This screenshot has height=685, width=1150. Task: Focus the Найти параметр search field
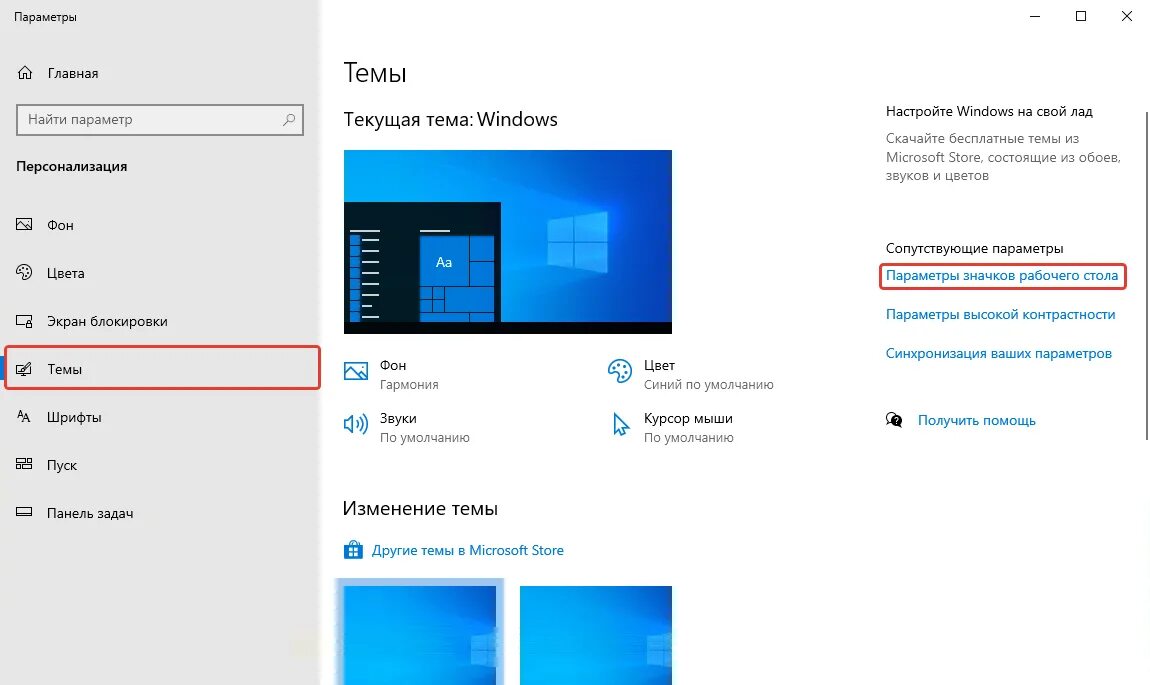[x=160, y=120]
